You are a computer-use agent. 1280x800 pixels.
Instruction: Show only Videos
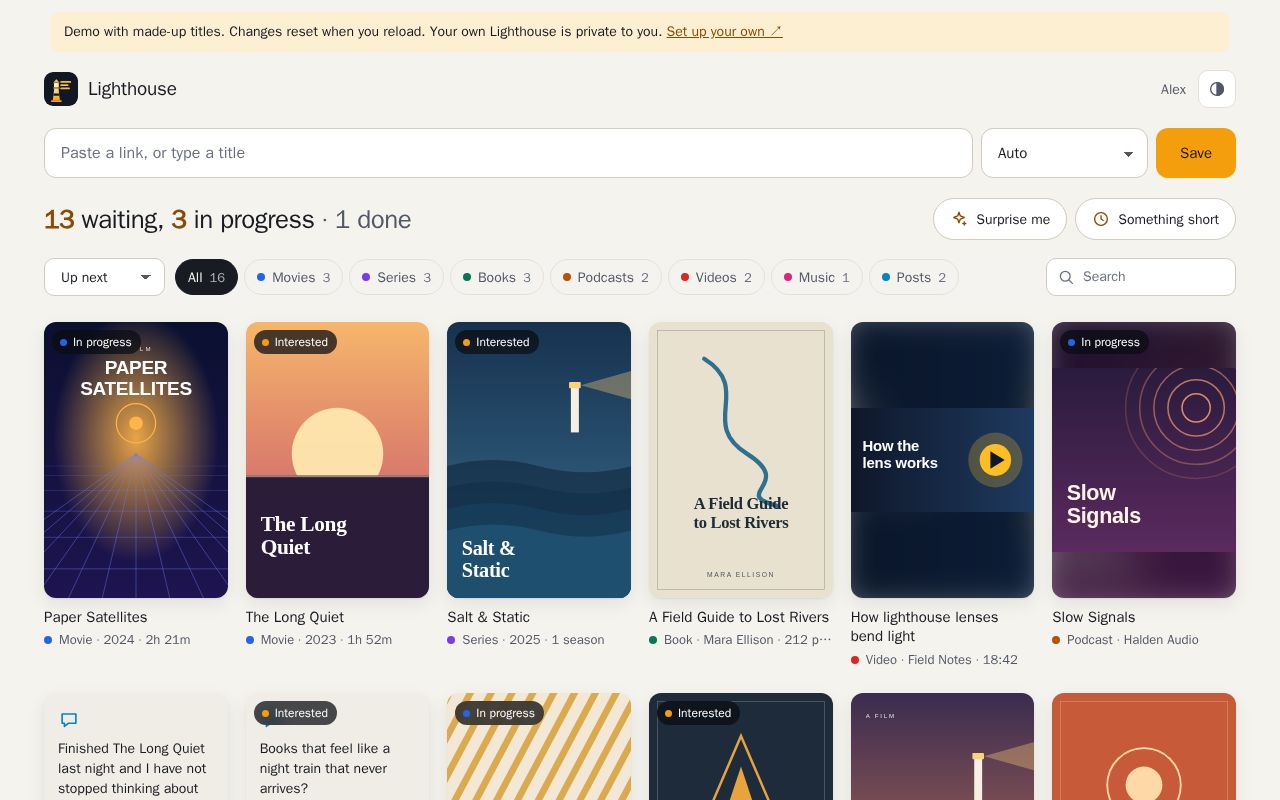(716, 277)
